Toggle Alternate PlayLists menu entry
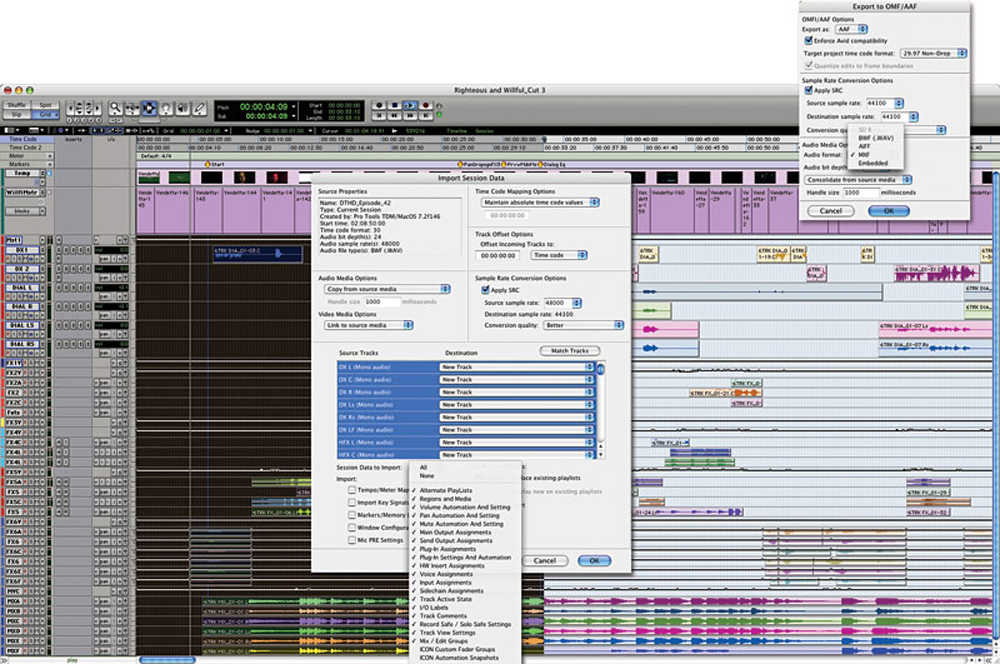This screenshot has width=1000, height=664. (446, 491)
